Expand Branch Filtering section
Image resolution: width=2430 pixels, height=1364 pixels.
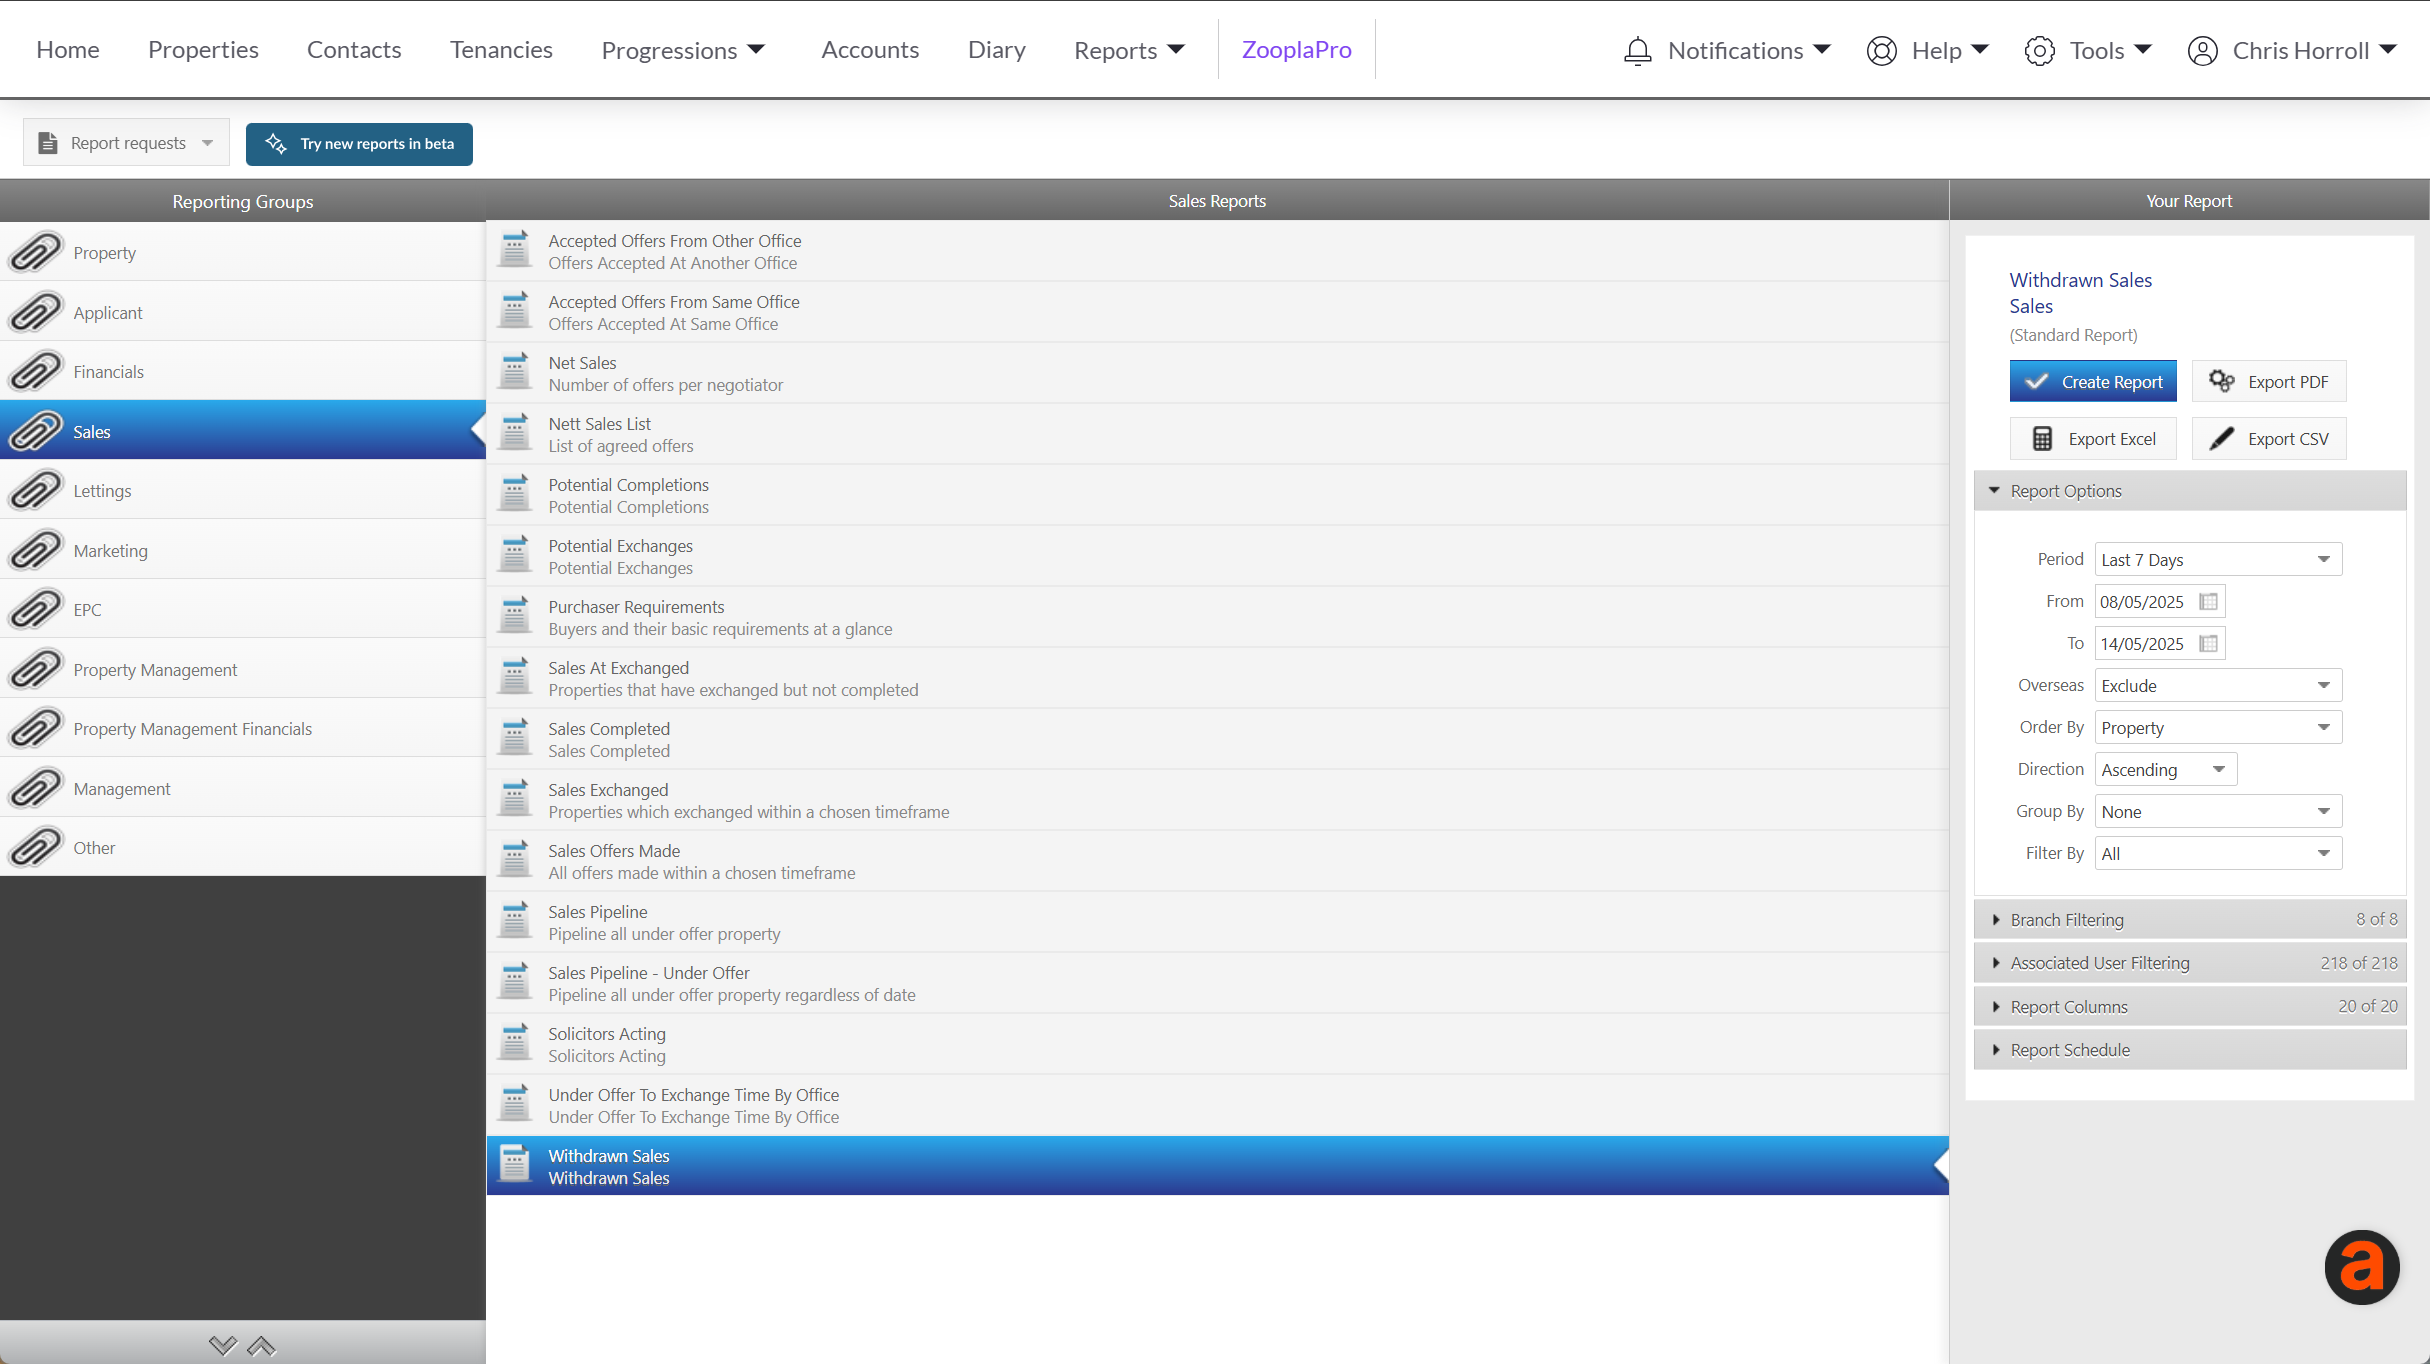pos(2190,919)
